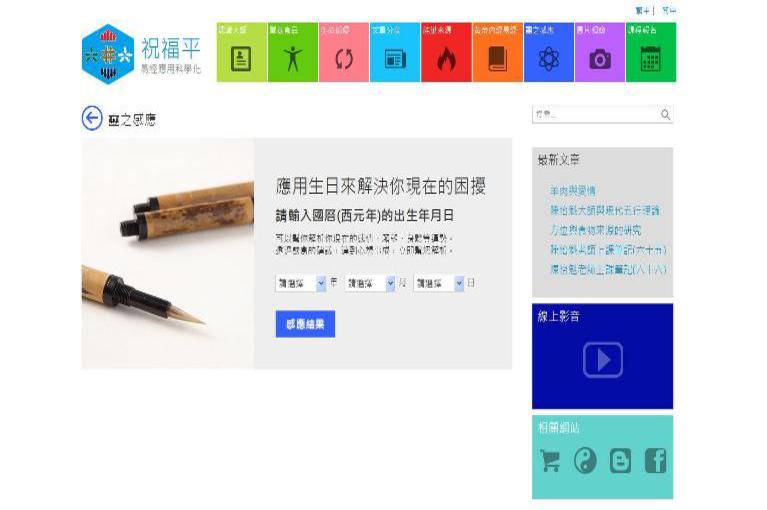767x510 pixels.
Task: Open the shopping cart related site
Action: [550, 461]
